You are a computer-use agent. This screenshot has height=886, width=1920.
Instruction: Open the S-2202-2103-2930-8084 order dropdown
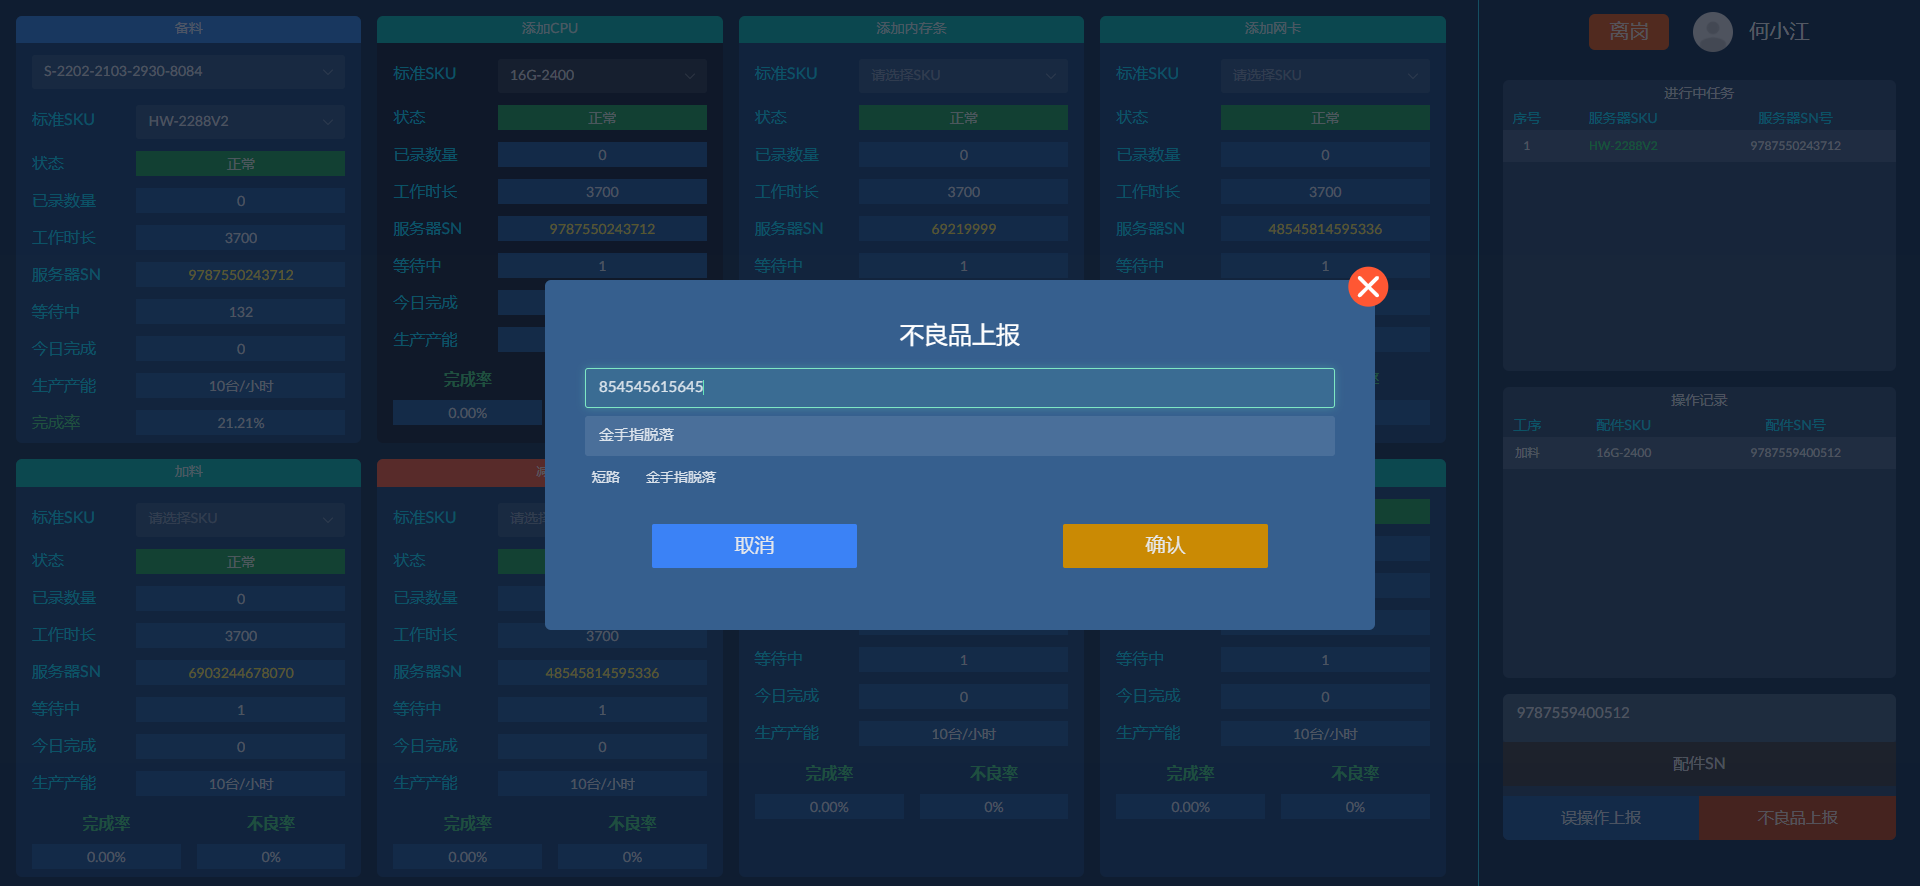[x=188, y=72]
